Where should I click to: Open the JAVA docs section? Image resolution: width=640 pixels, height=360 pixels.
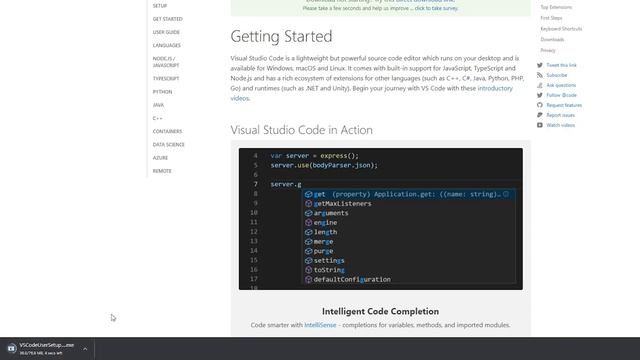click(x=158, y=105)
